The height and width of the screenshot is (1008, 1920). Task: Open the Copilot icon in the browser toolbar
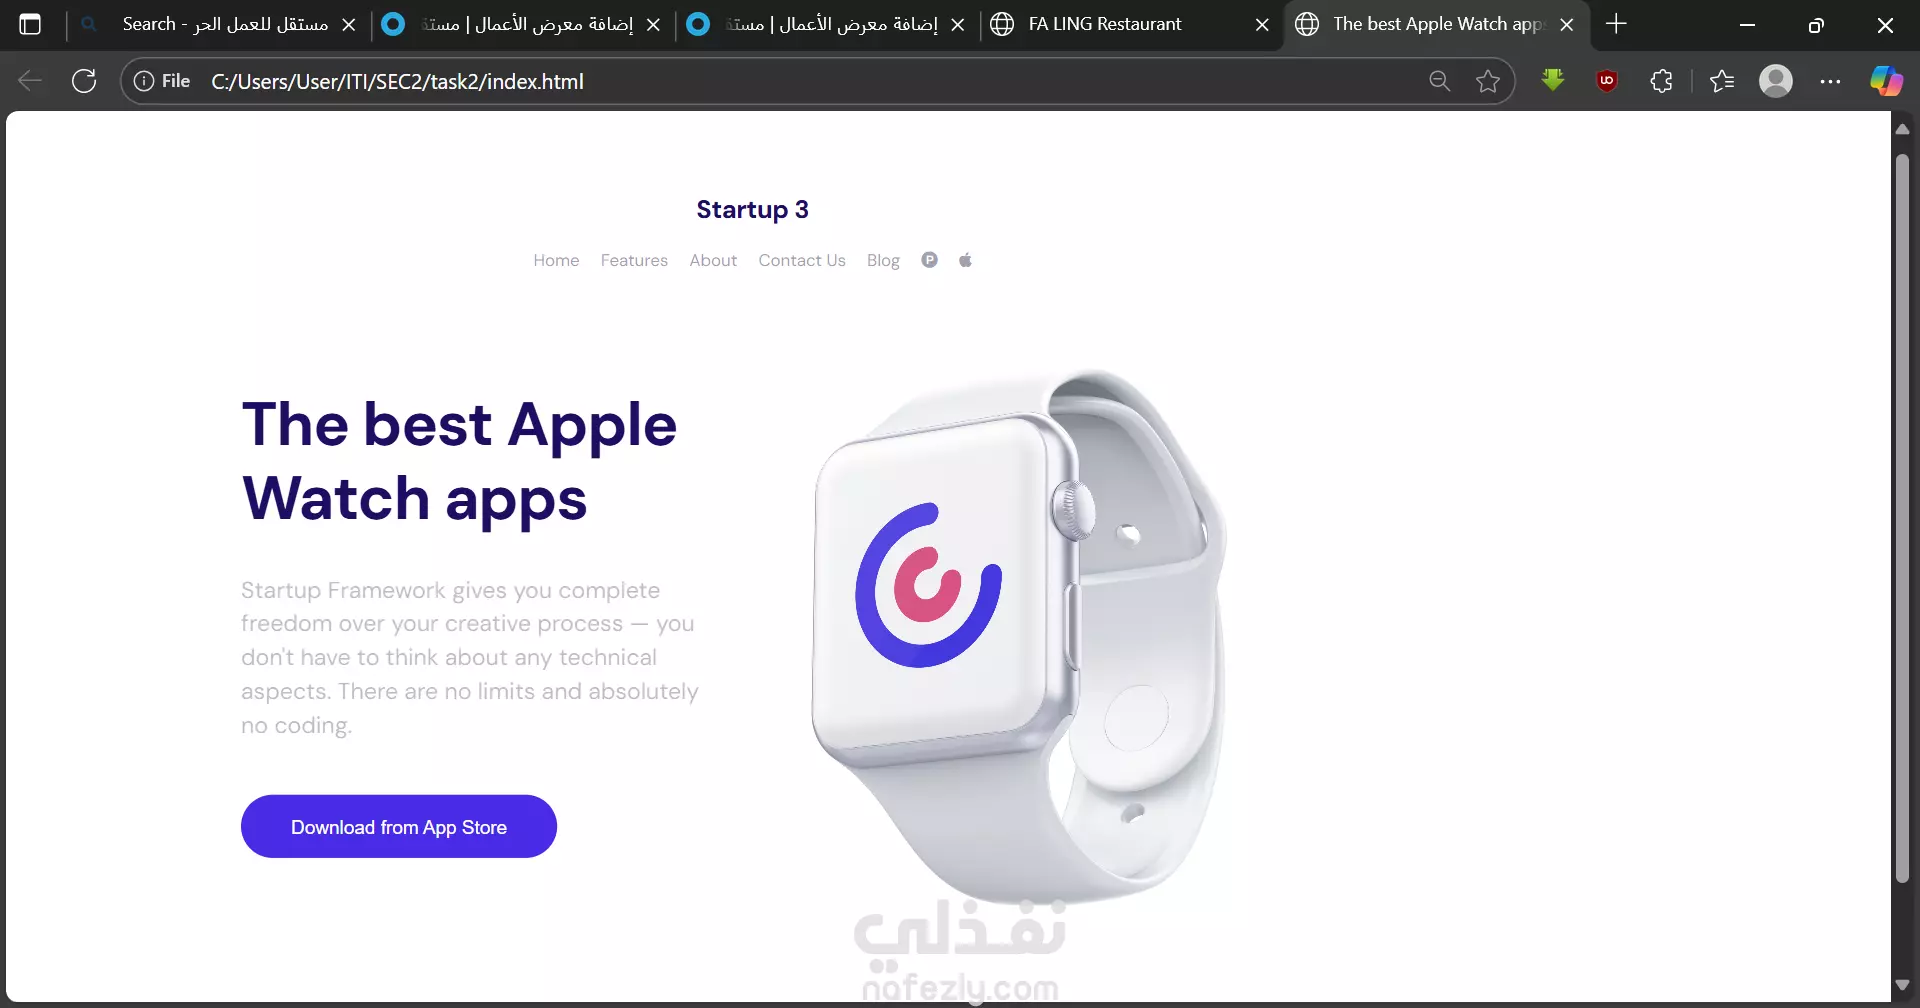pos(1886,81)
